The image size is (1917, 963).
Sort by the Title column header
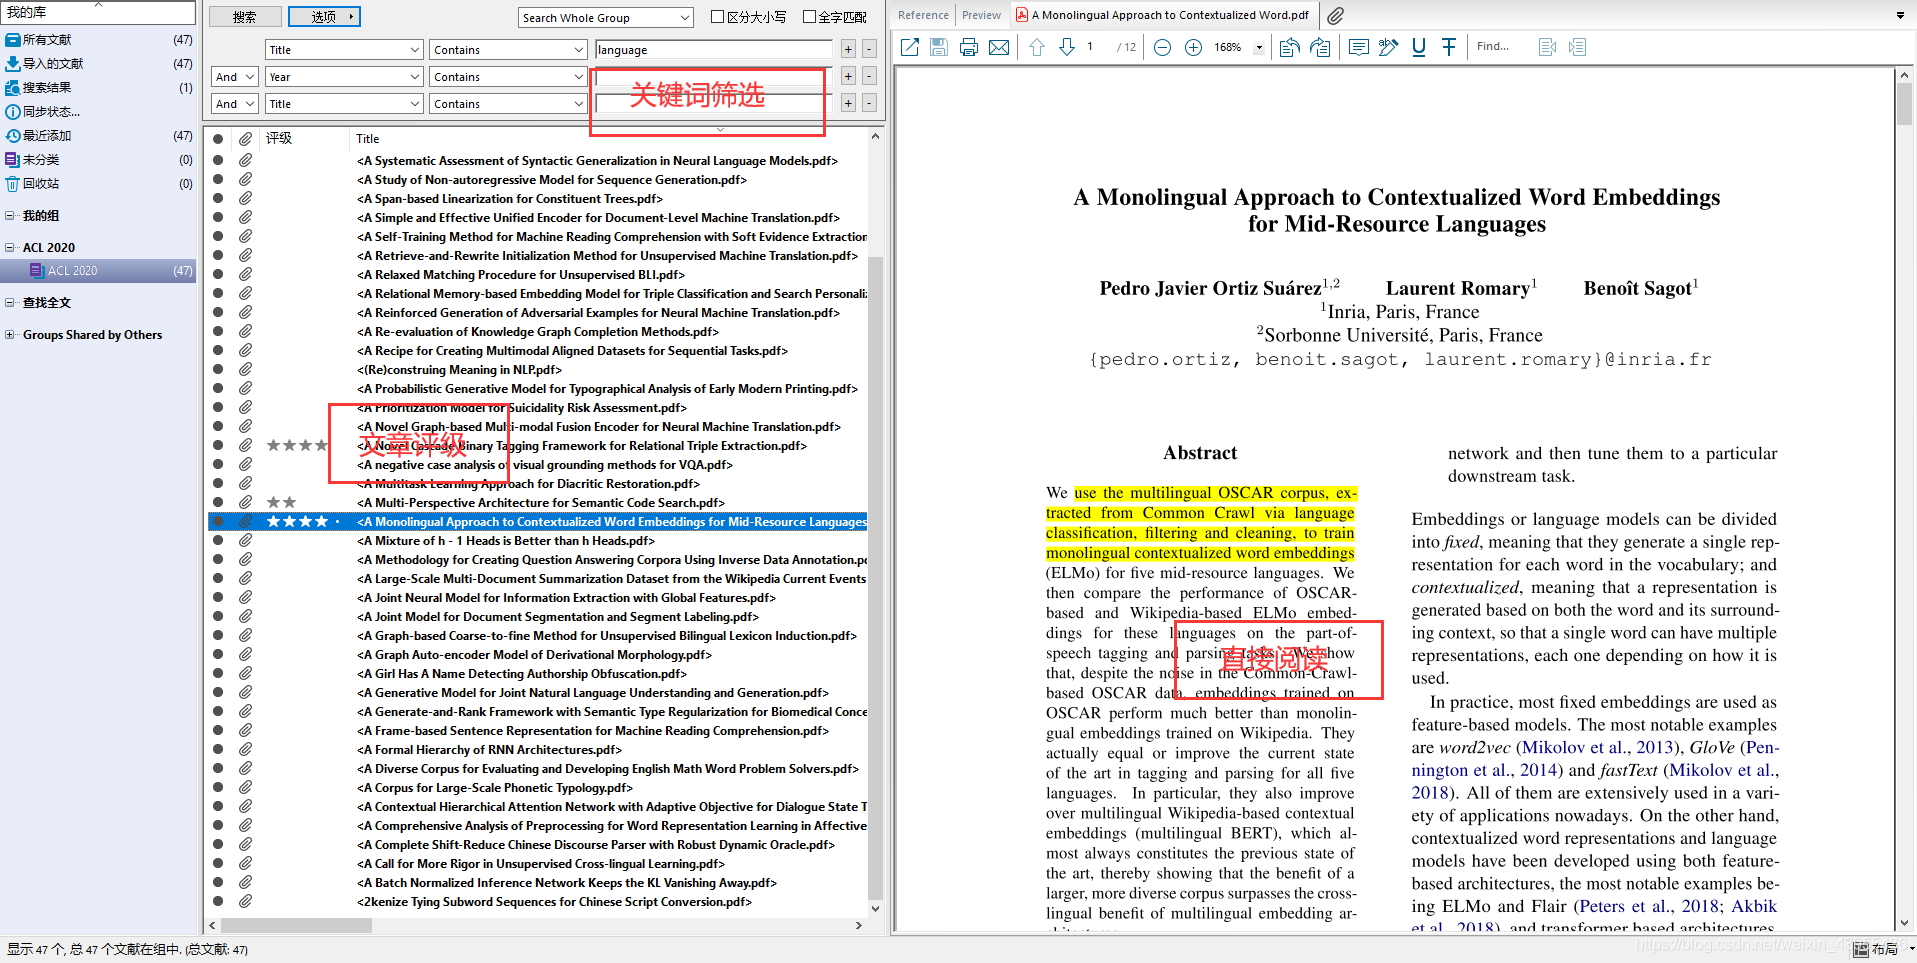368,139
